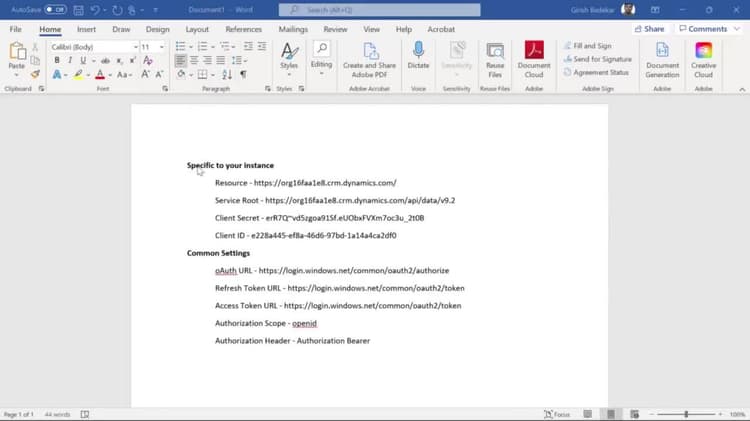Switch to Web Layout view icon
Screen dimensions: 750x421
click(x=634, y=414)
